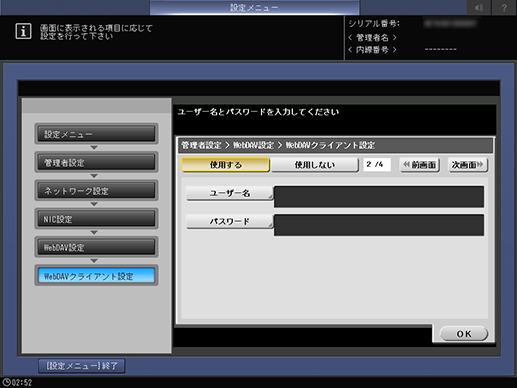
Task: Tap the パスワード button
Action: [230, 222]
